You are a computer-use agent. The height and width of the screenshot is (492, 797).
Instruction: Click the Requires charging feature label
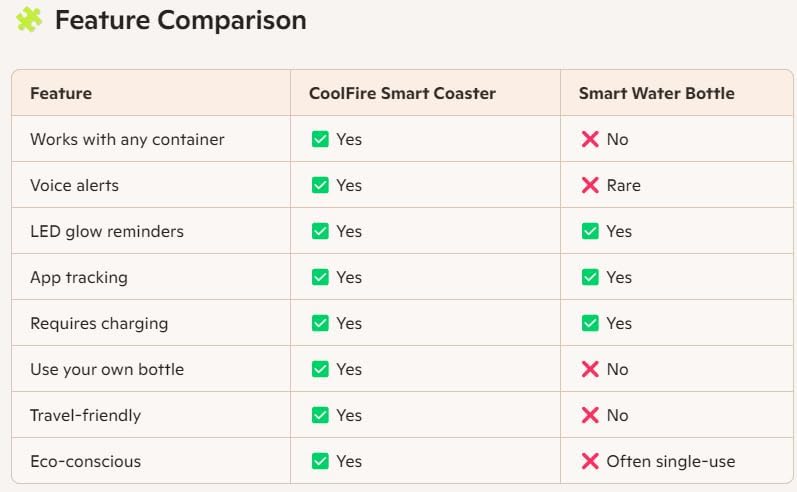click(x=99, y=323)
